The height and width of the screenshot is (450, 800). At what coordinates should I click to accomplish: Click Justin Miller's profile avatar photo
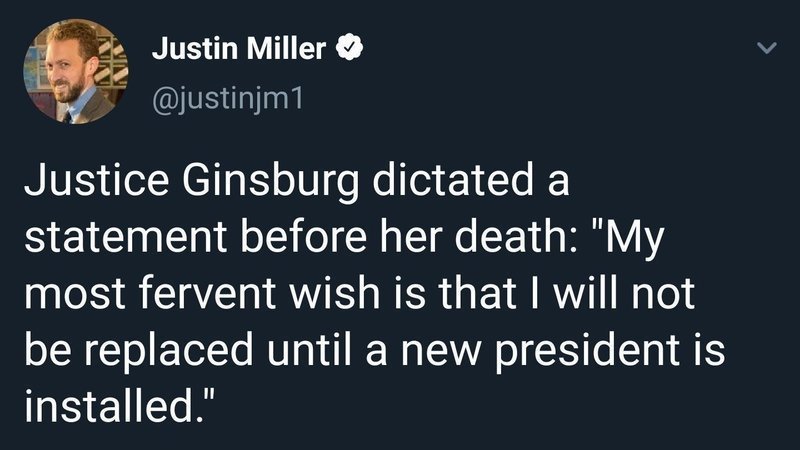[x=70, y=71]
